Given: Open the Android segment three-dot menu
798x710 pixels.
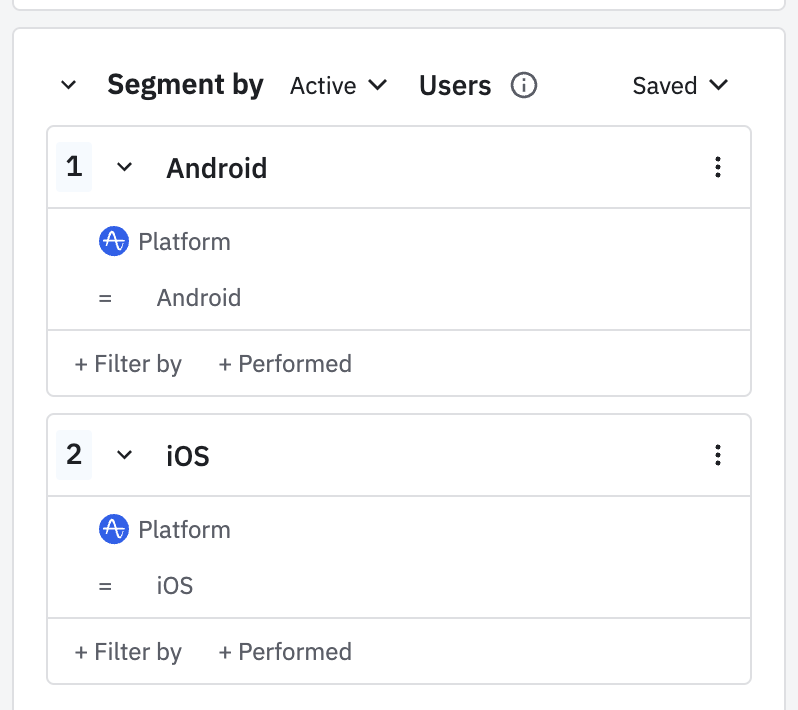Looking at the screenshot, I should point(717,168).
